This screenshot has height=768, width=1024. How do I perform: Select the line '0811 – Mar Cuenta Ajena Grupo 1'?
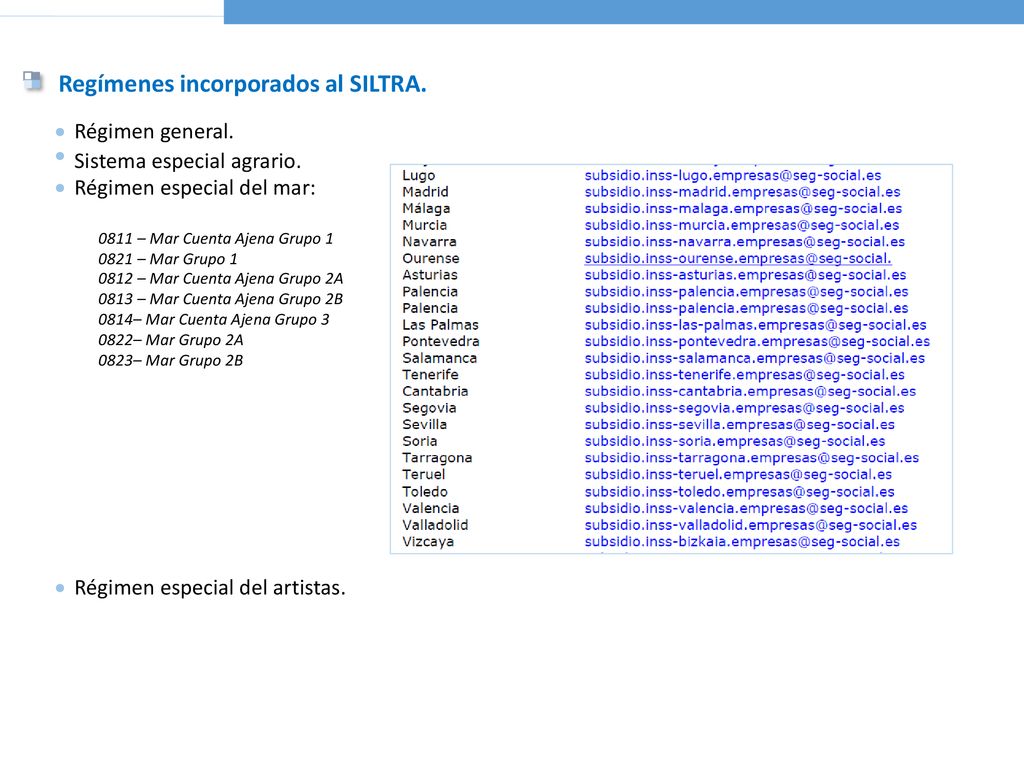(x=216, y=238)
